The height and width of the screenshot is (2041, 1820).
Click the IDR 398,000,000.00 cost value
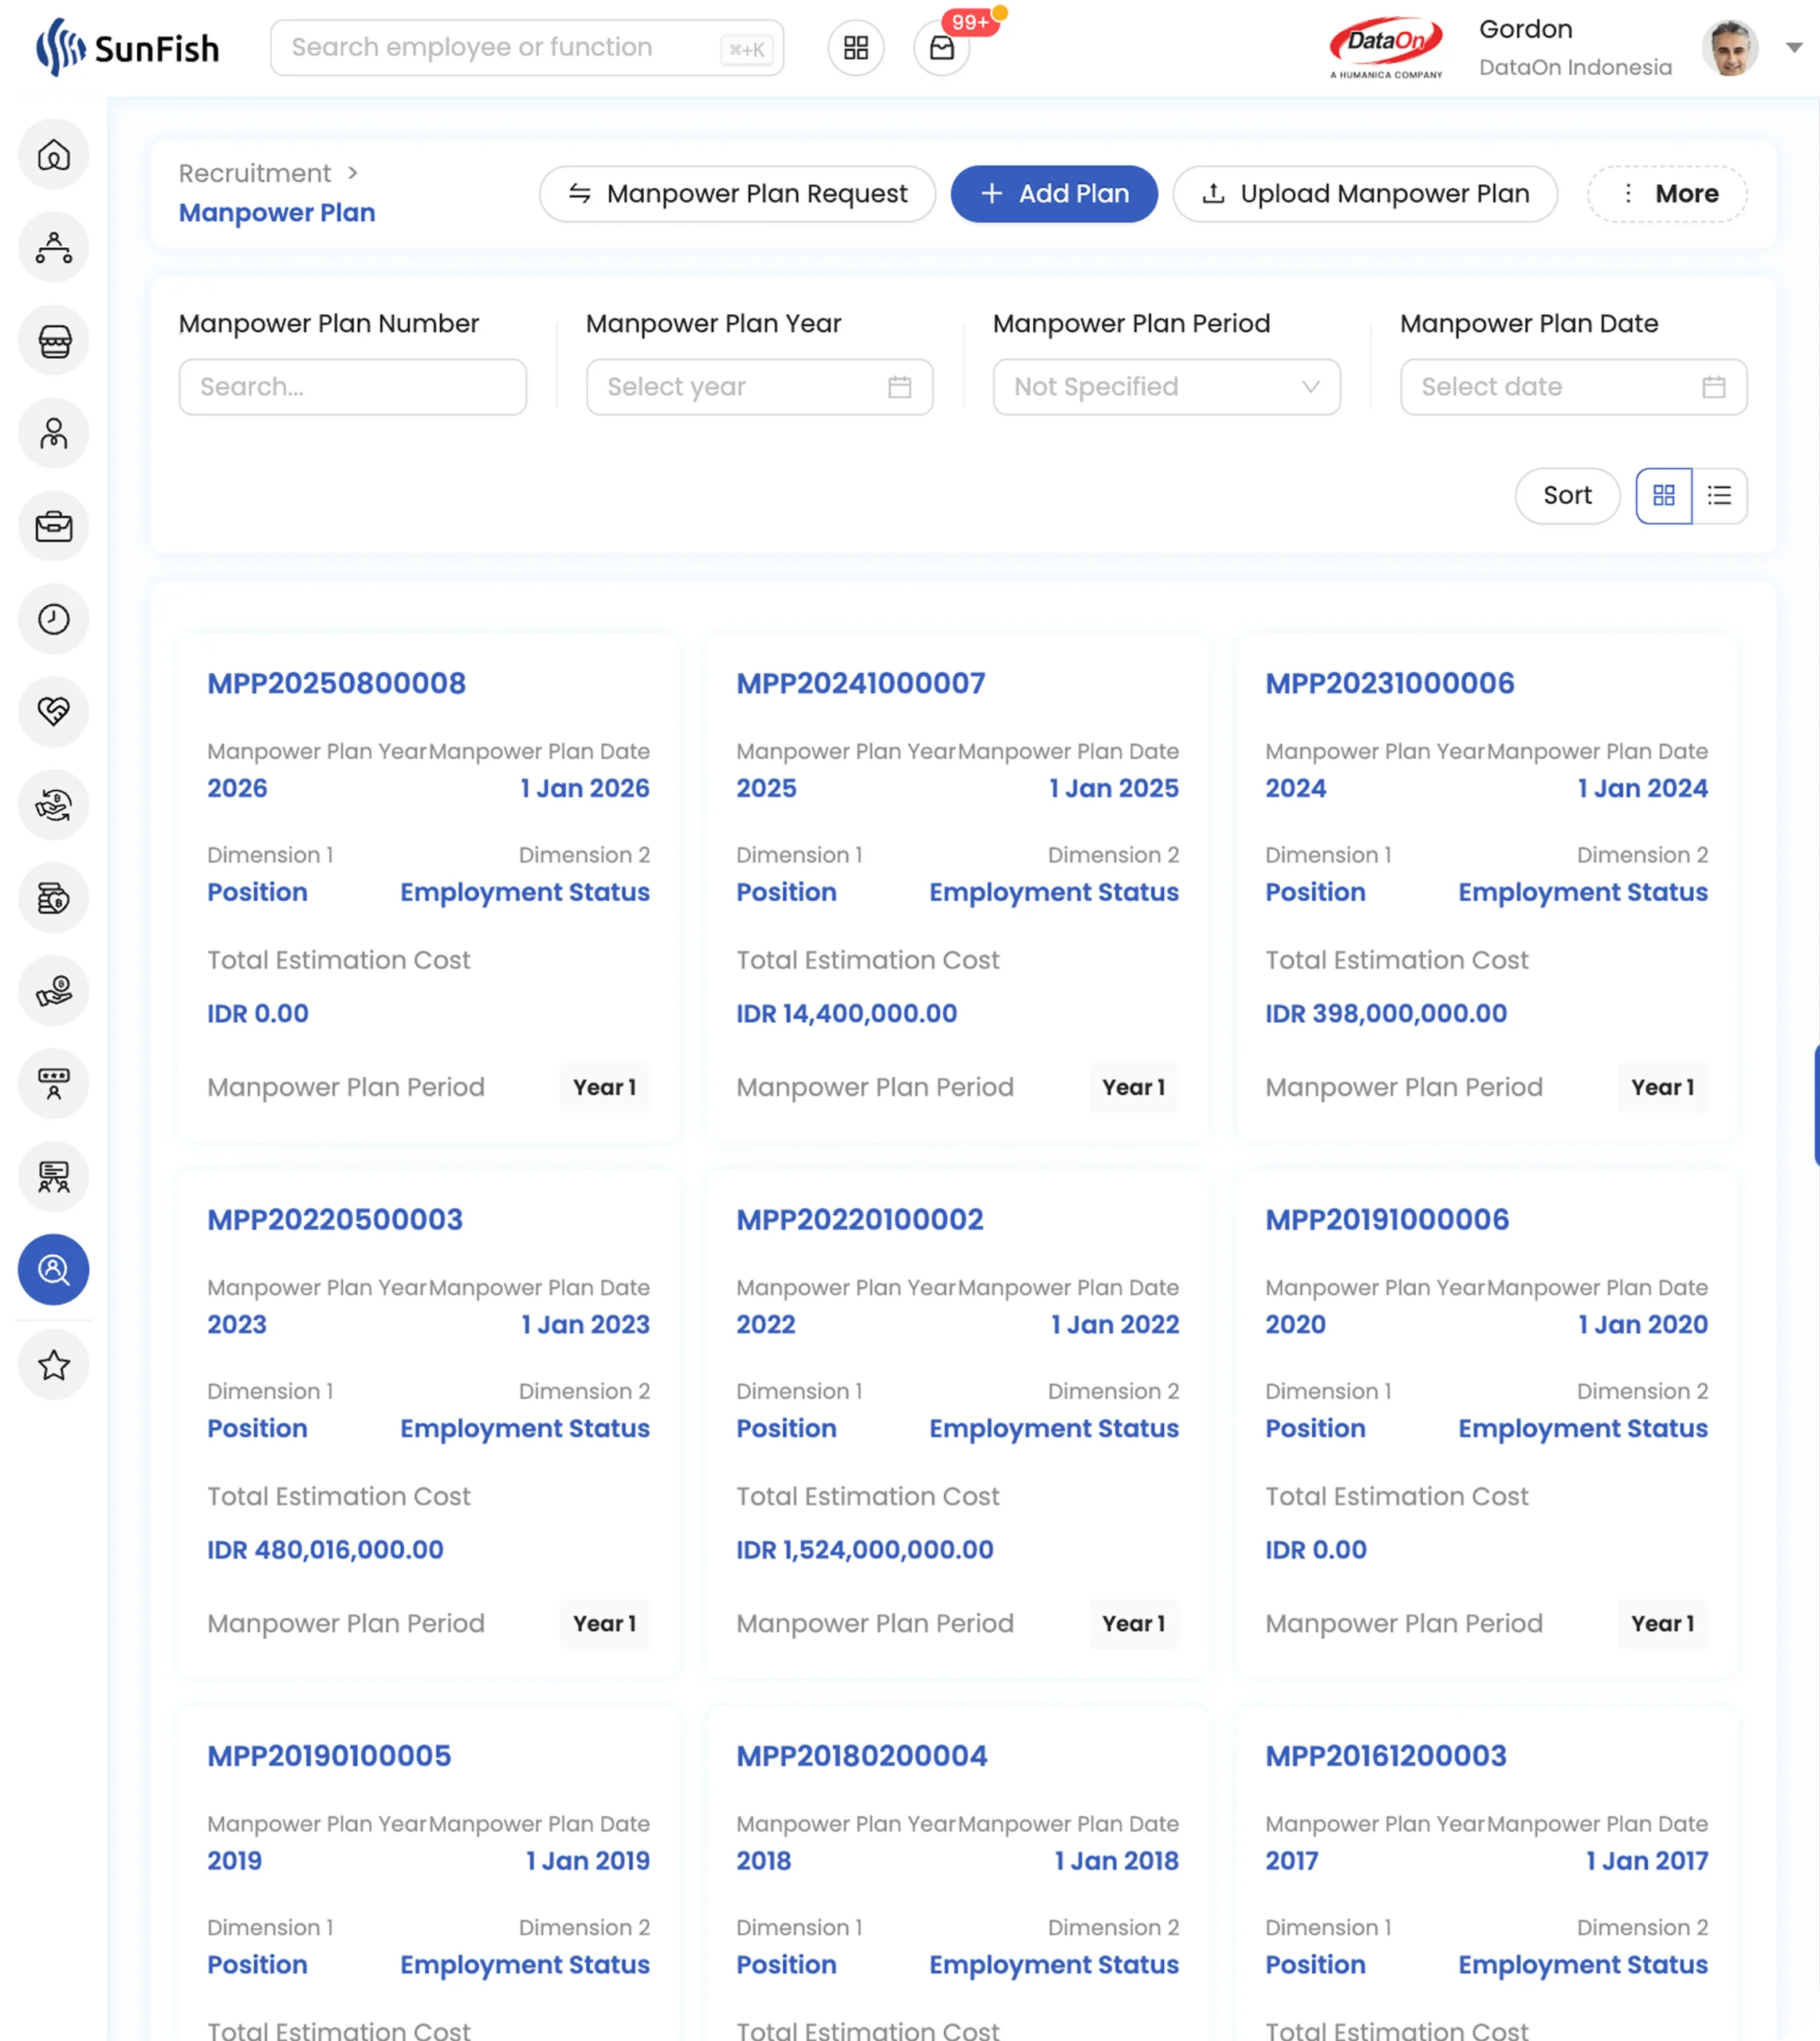click(1386, 1014)
